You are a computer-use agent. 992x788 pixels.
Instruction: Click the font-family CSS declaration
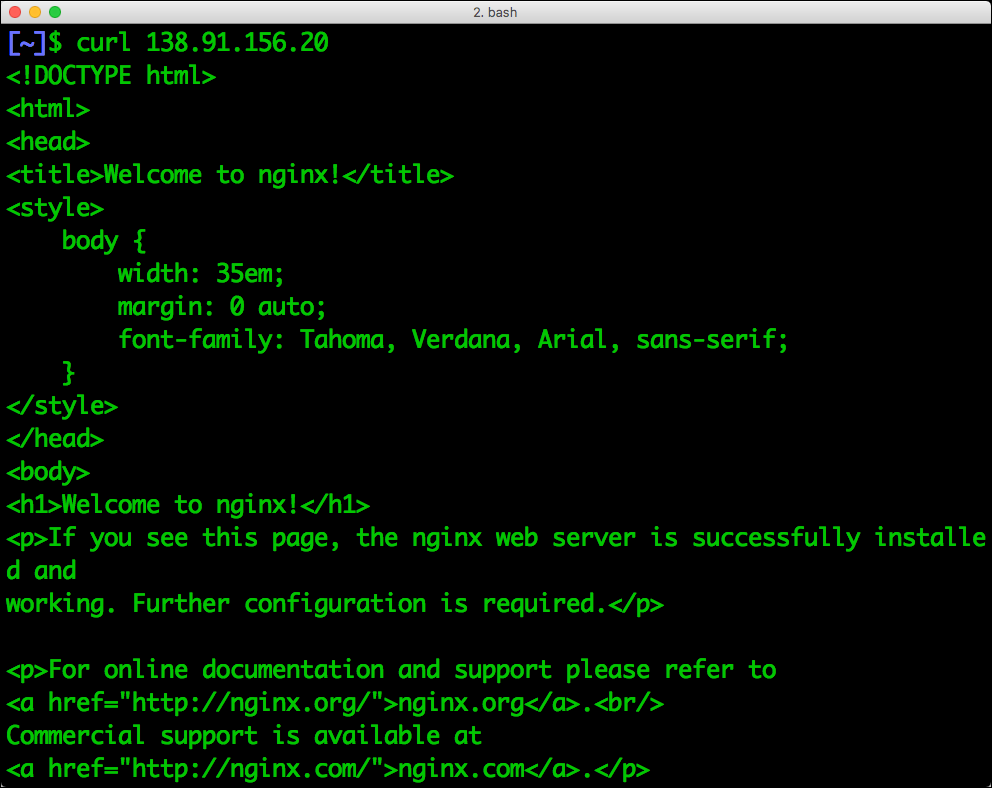tap(450, 339)
